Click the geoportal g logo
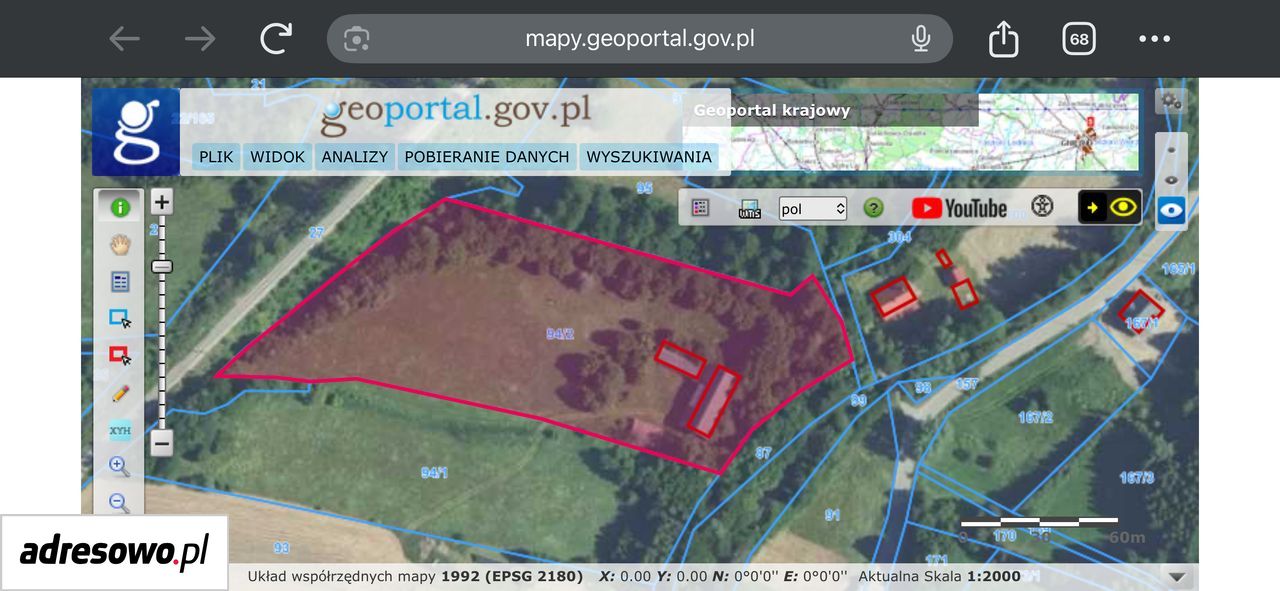 tap(136, 132)
